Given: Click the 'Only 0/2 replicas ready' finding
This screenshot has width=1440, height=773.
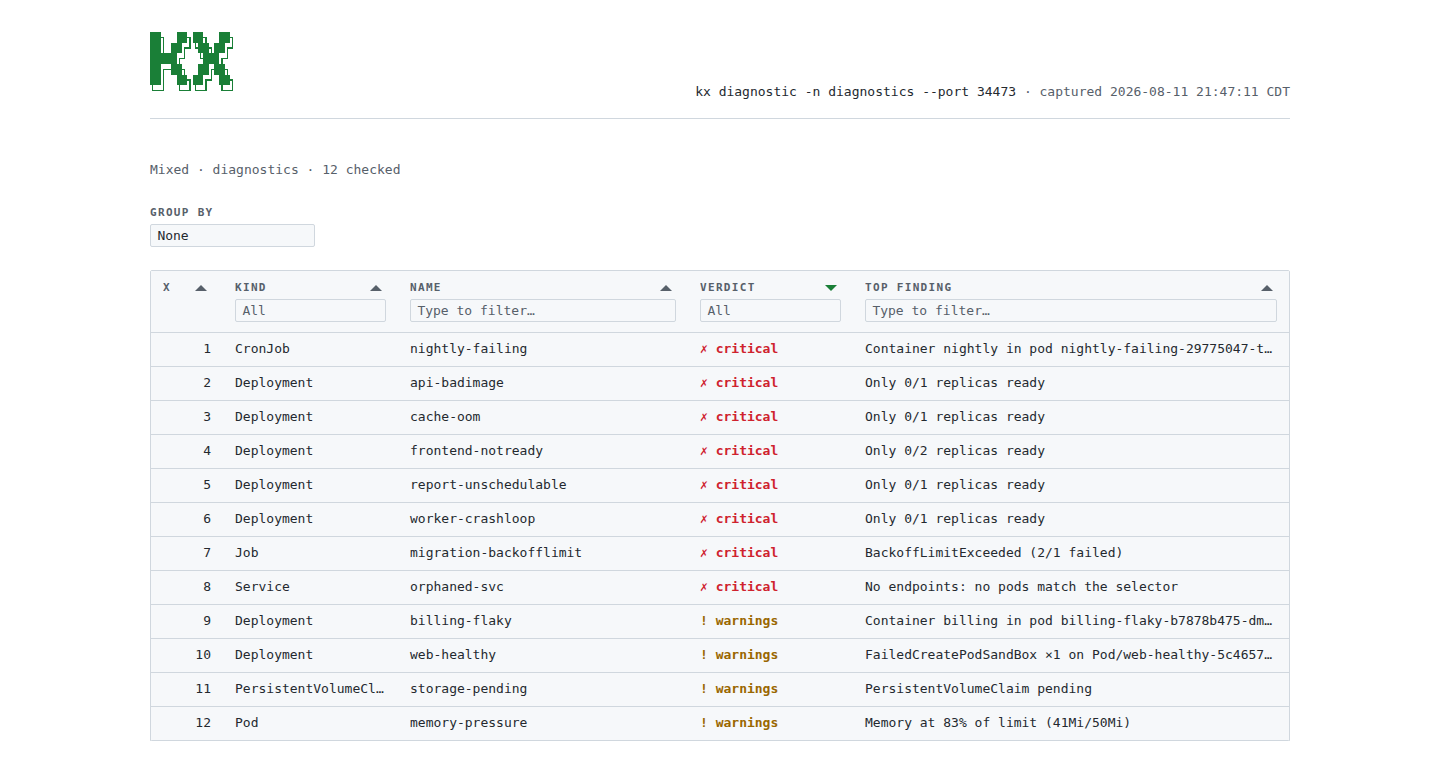Looking at the screenshot, I should [955, 451].
